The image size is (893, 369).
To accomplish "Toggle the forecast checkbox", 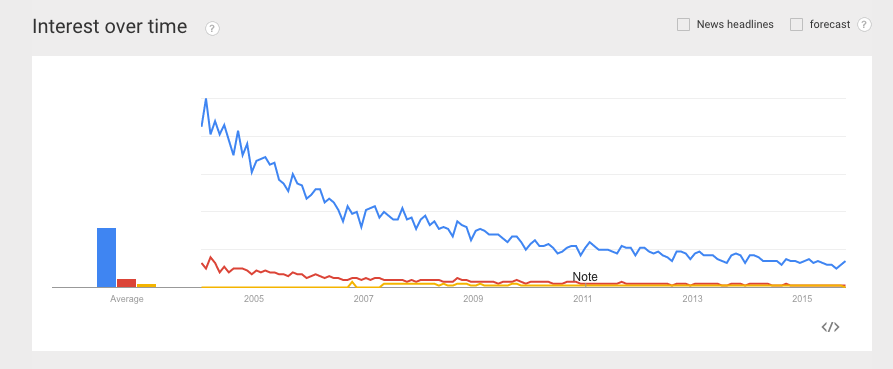I will pyautogui.click(x=796, y=24).
